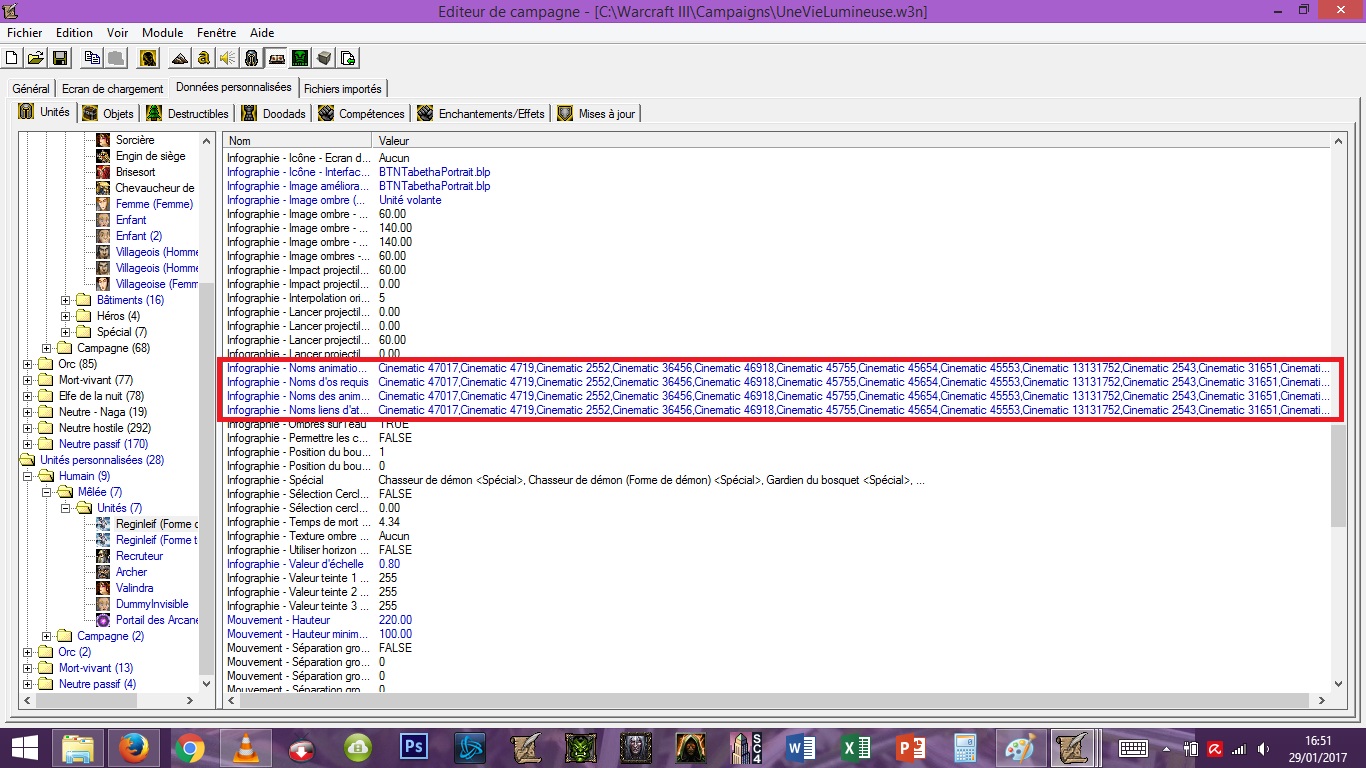
Task: Select the Infographie - Temps de mort row
Action: (x=776, y=522)
